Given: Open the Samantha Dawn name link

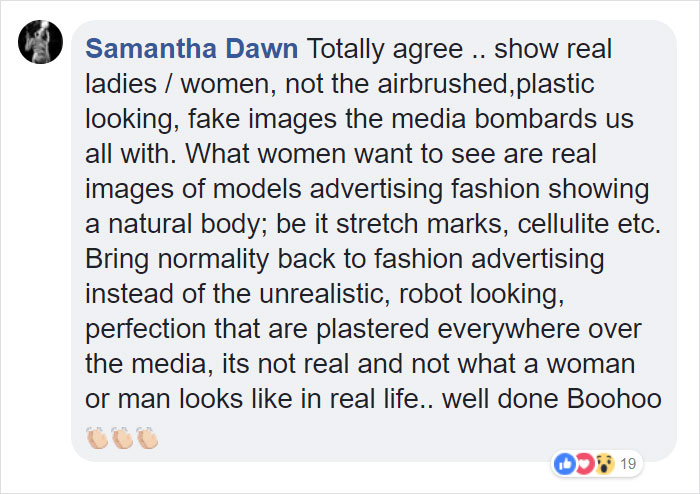Looking at the screenshot, I should point(192,48).
